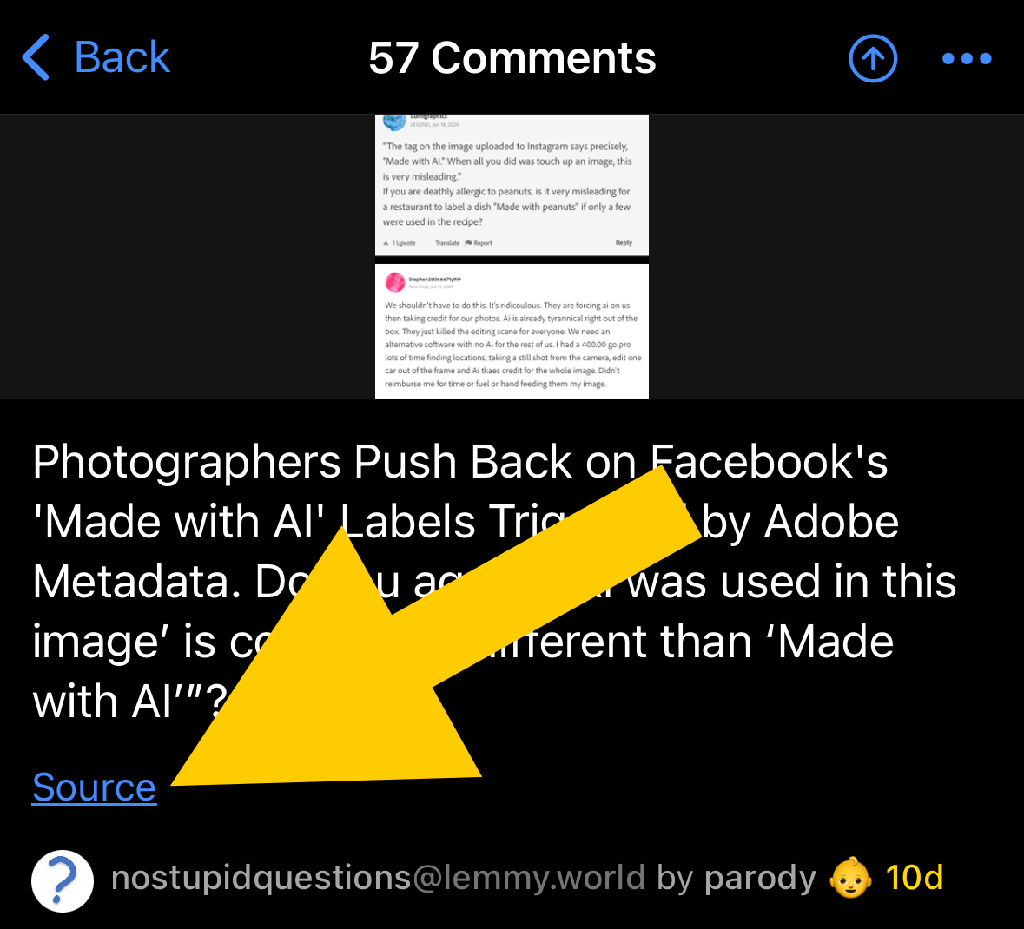
Task: Click Translate in the embedded comment
Action: pyautogui.click(x=447, y=243)
